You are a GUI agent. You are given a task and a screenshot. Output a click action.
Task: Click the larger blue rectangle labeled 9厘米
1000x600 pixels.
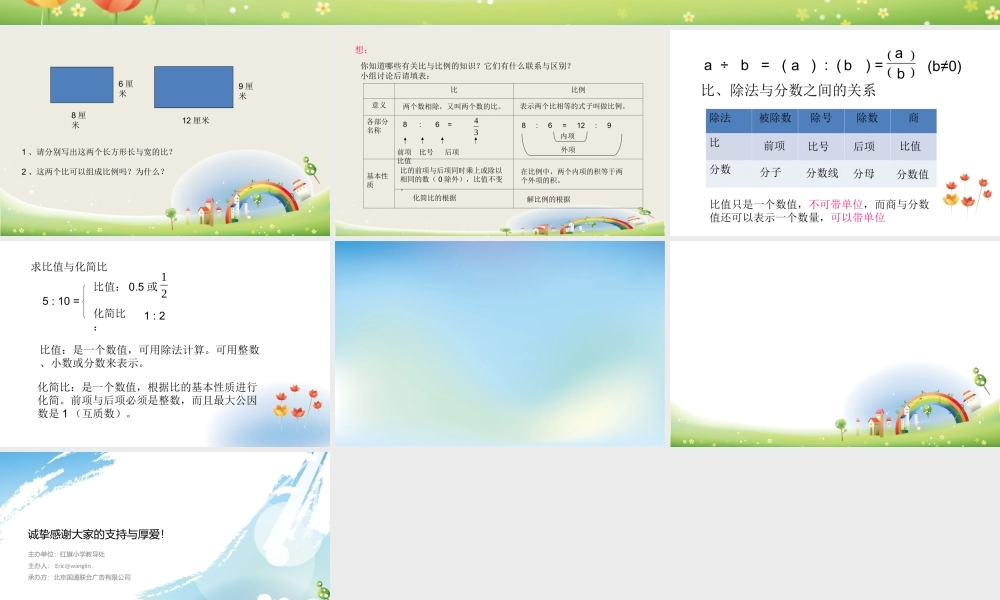tap(193, 87)
